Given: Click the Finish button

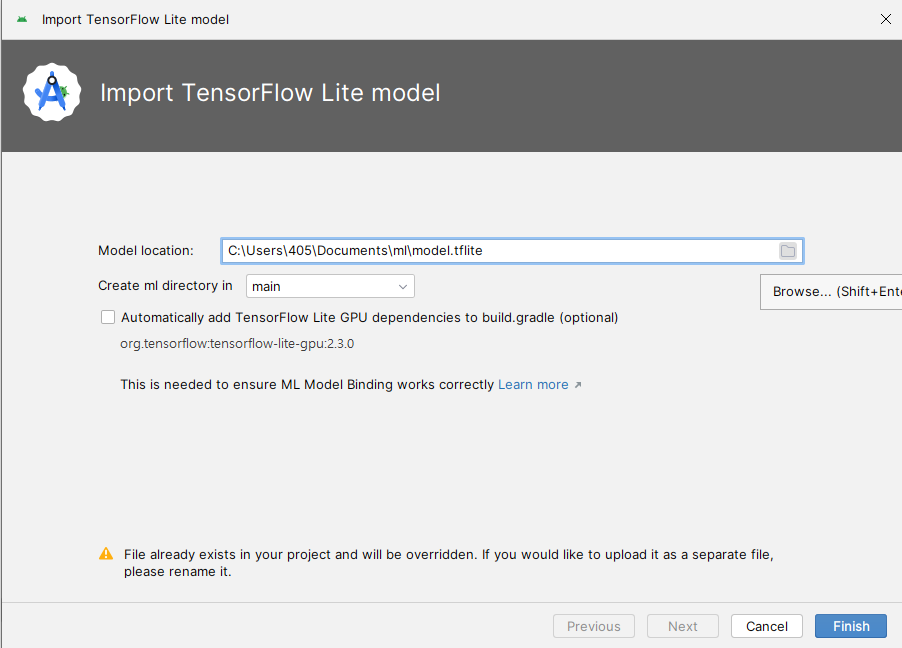Looking at the screenshot, I should (x=851, y=626).
